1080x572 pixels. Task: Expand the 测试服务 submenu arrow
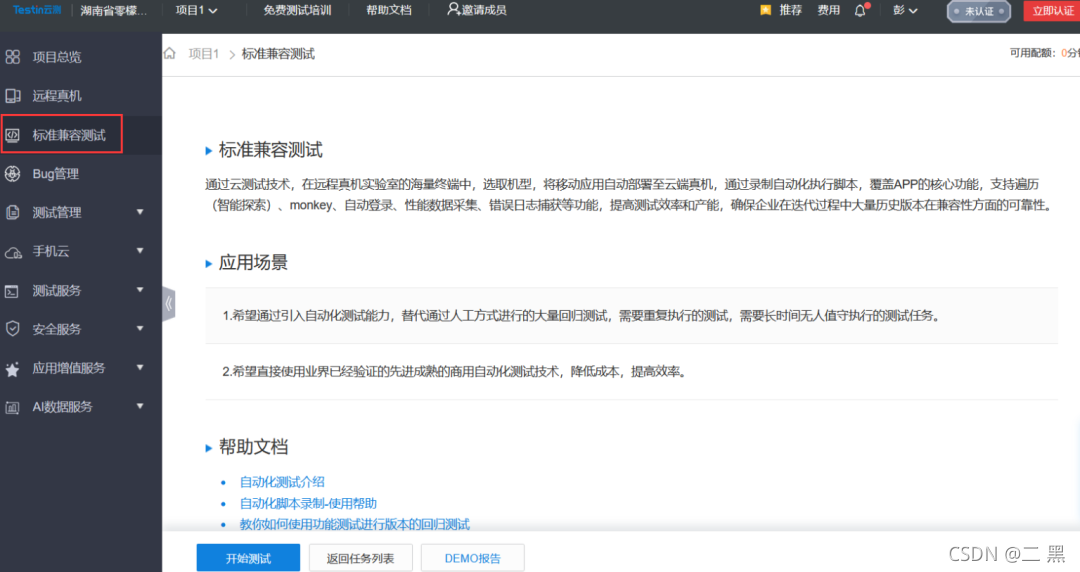[x=140, y=289]
